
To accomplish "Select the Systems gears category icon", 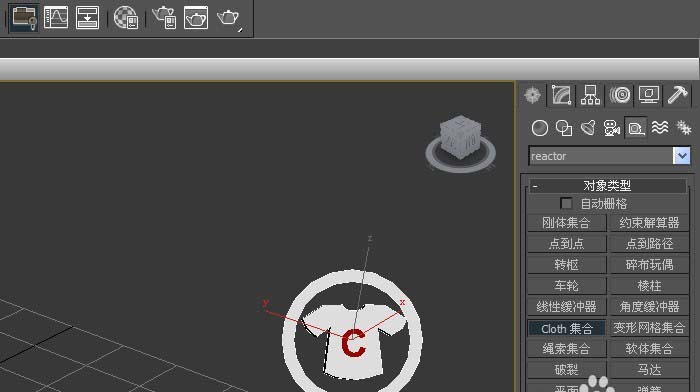I will (683, 128).
